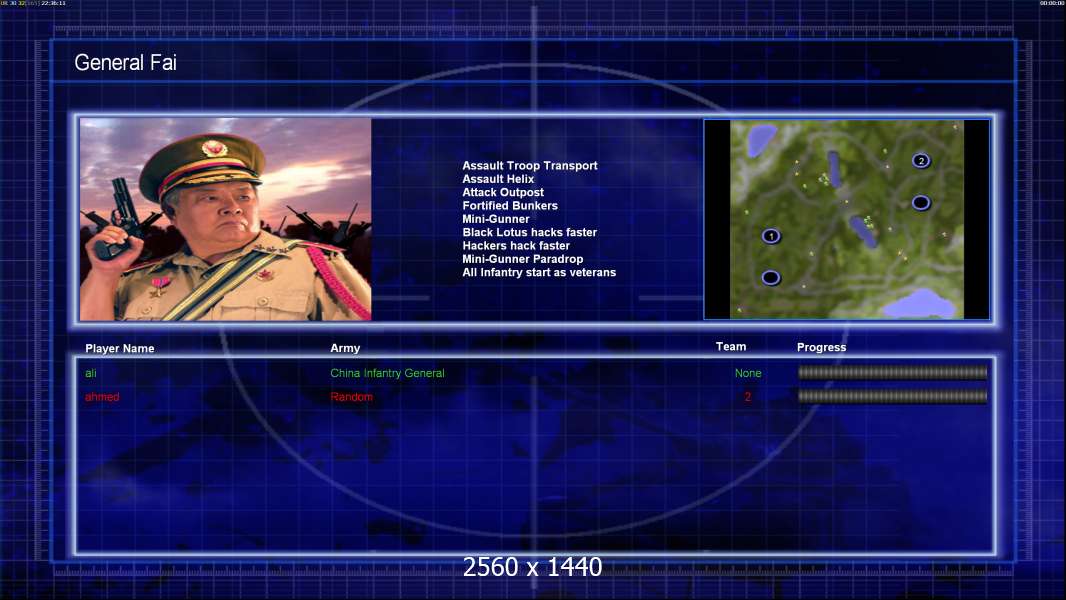This screenshot has height=600, width=1066.
Task: Click 'Mini-Gunner' ability line
Action: [x=496, y=219]
